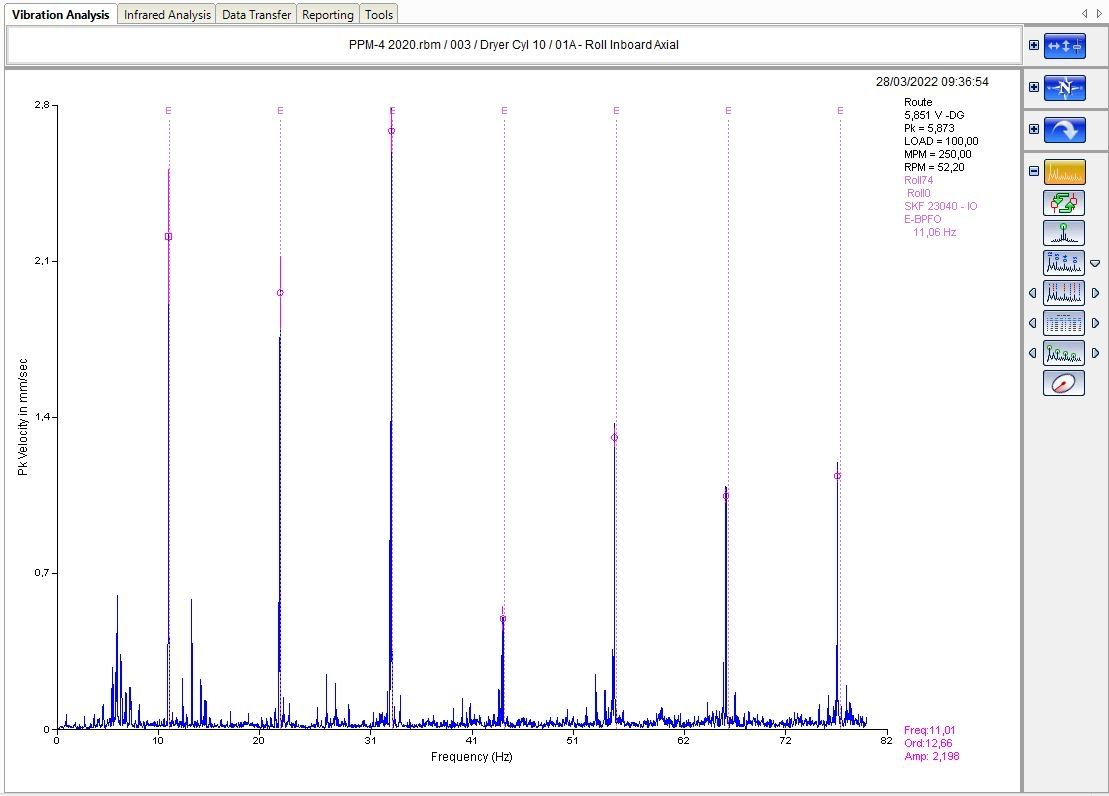Click the 'Route' label
Viewport: 1109px width, 796px height.
pyautogui.click(x=918, y=102)
